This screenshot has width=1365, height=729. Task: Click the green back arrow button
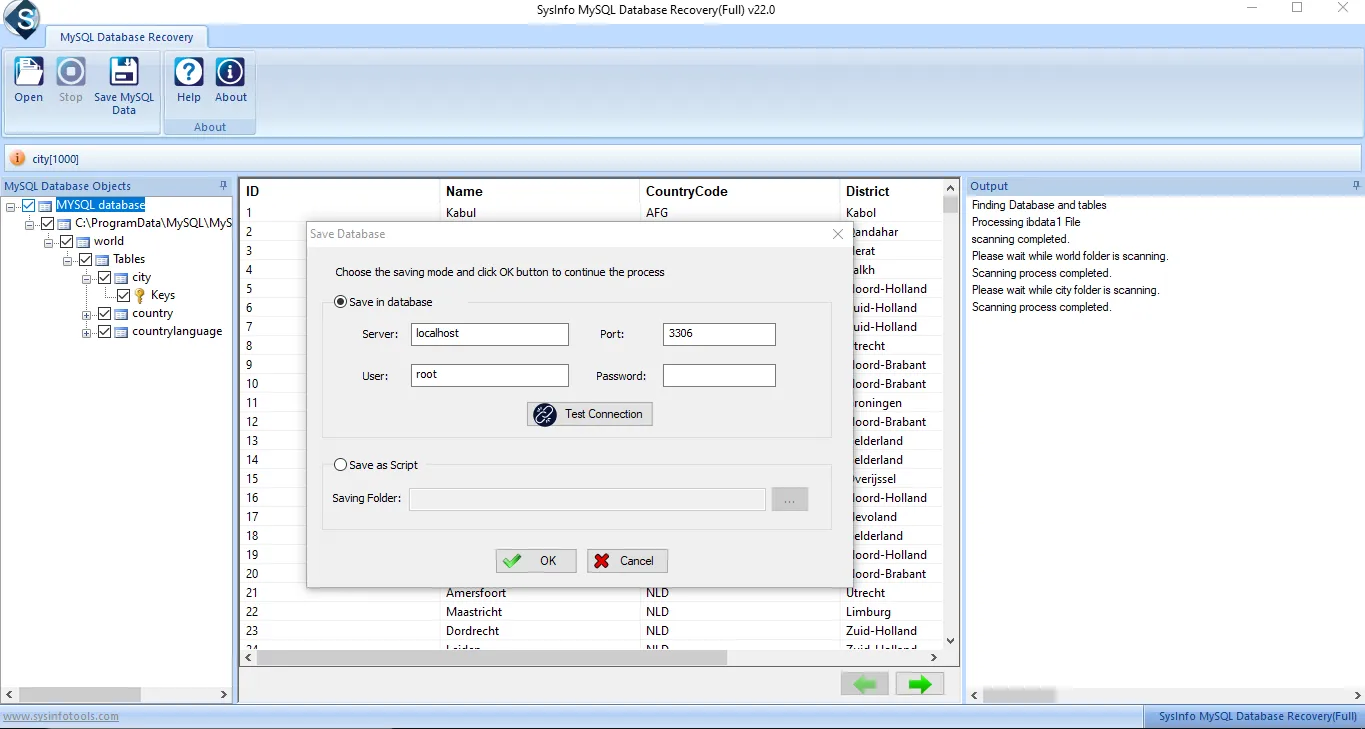(x=865, y=684)
